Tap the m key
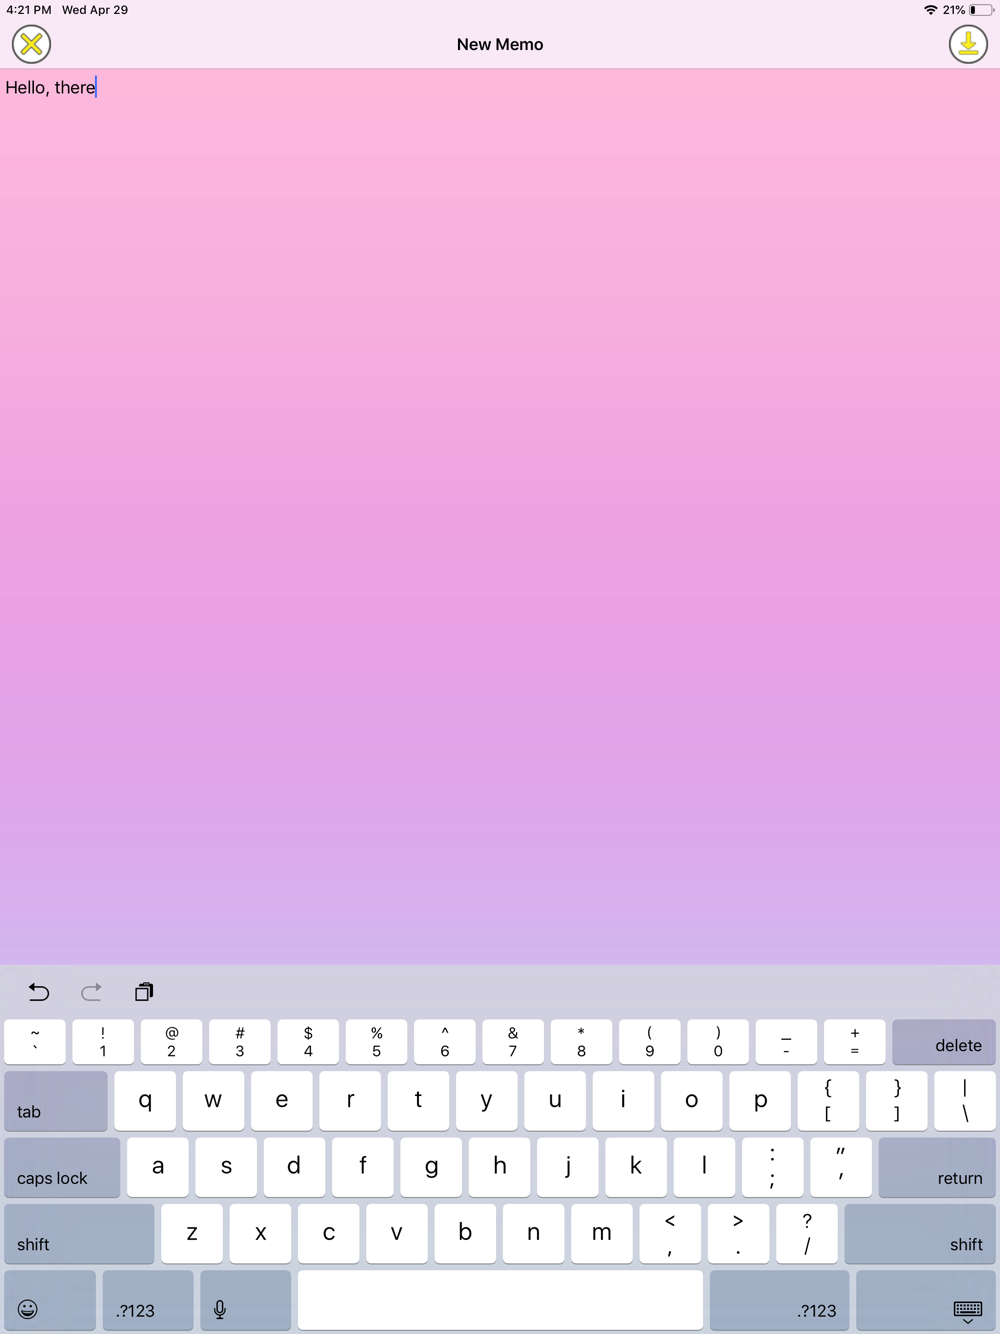Viewport: 1000px width, 1334px height. click(x=602, y=1234)
